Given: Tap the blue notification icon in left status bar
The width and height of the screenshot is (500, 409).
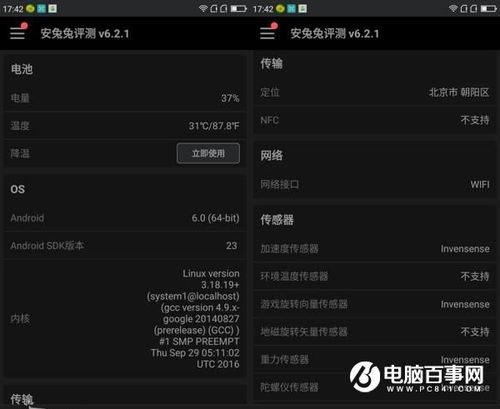Looking at the screenshot, I should pyautogui.click(x=41, y=8).
